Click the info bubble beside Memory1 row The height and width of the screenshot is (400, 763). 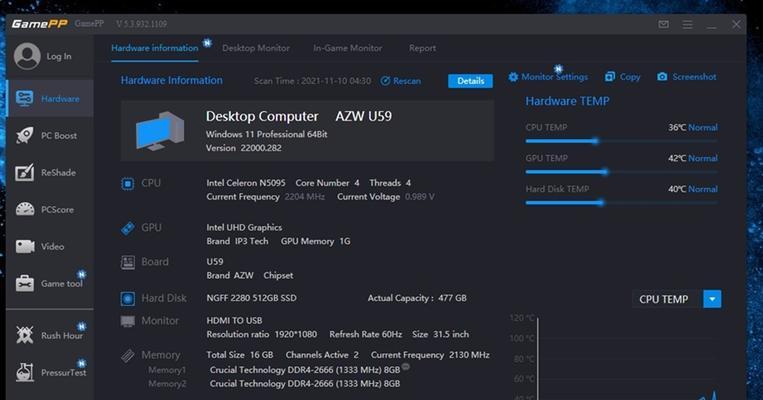[x=406, y=367]
